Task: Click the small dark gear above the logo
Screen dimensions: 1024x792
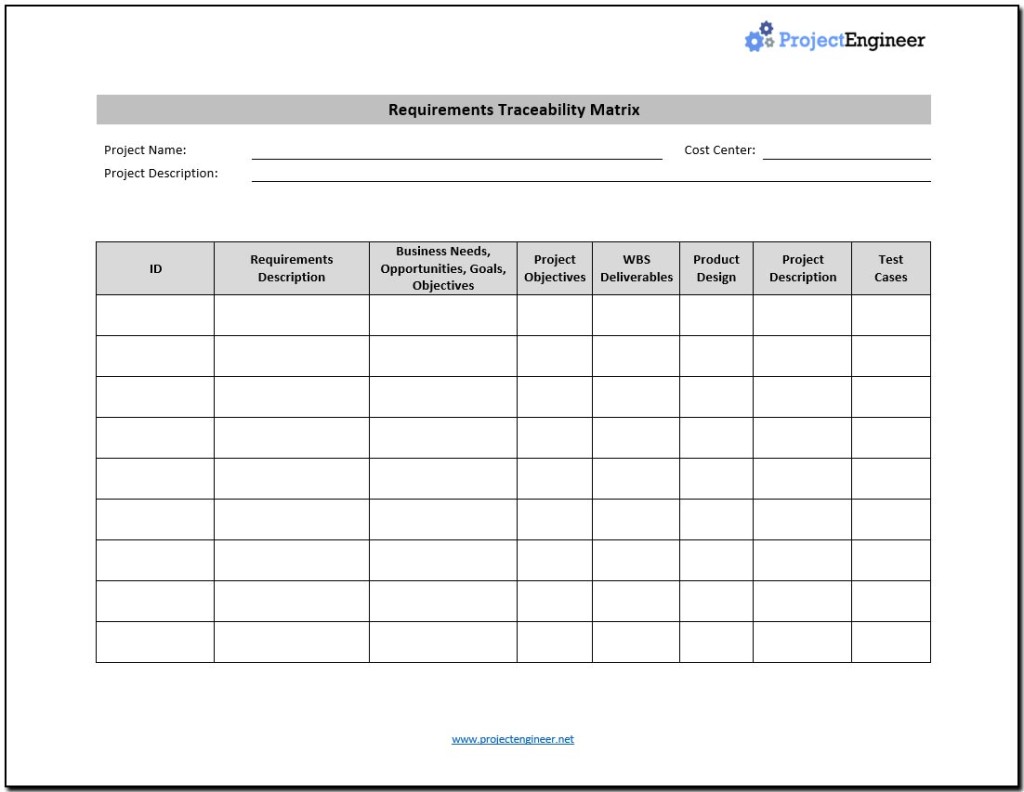Action: (765, 29)
